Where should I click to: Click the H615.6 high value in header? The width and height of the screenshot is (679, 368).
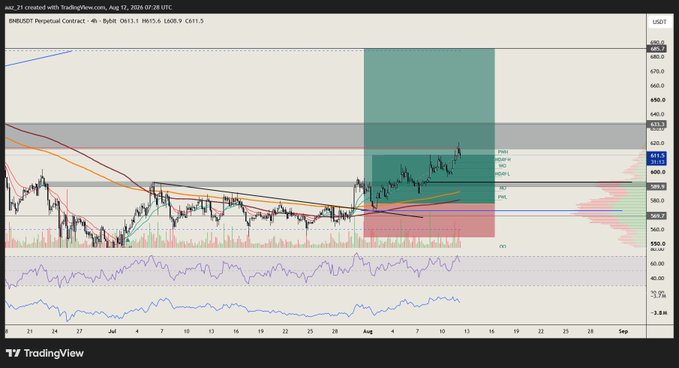point(151,21)
